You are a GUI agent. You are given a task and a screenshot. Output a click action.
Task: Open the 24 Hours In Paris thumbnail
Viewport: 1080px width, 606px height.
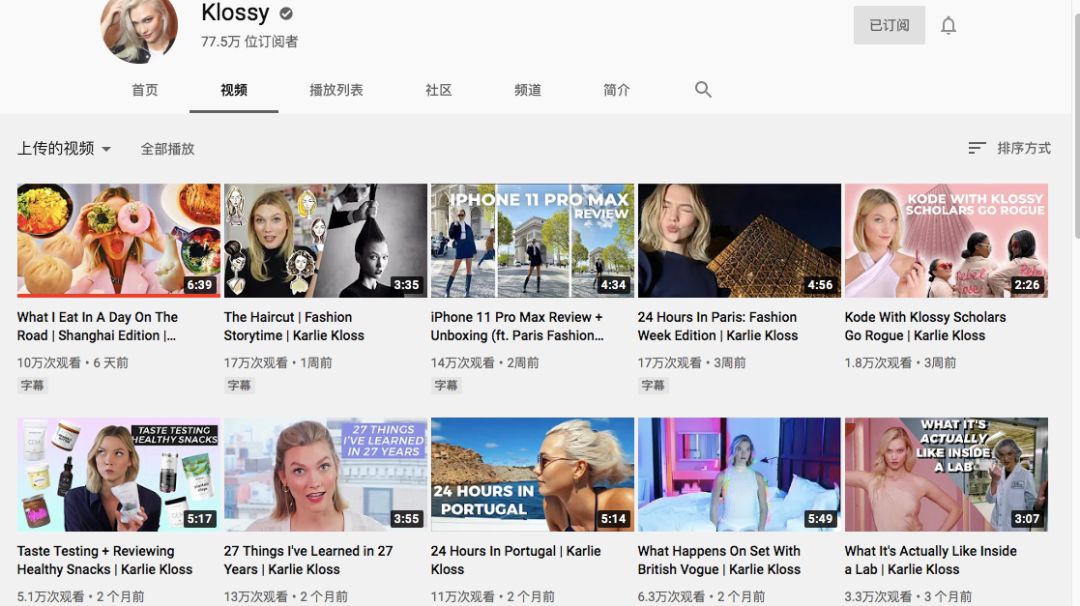point(739,240)
